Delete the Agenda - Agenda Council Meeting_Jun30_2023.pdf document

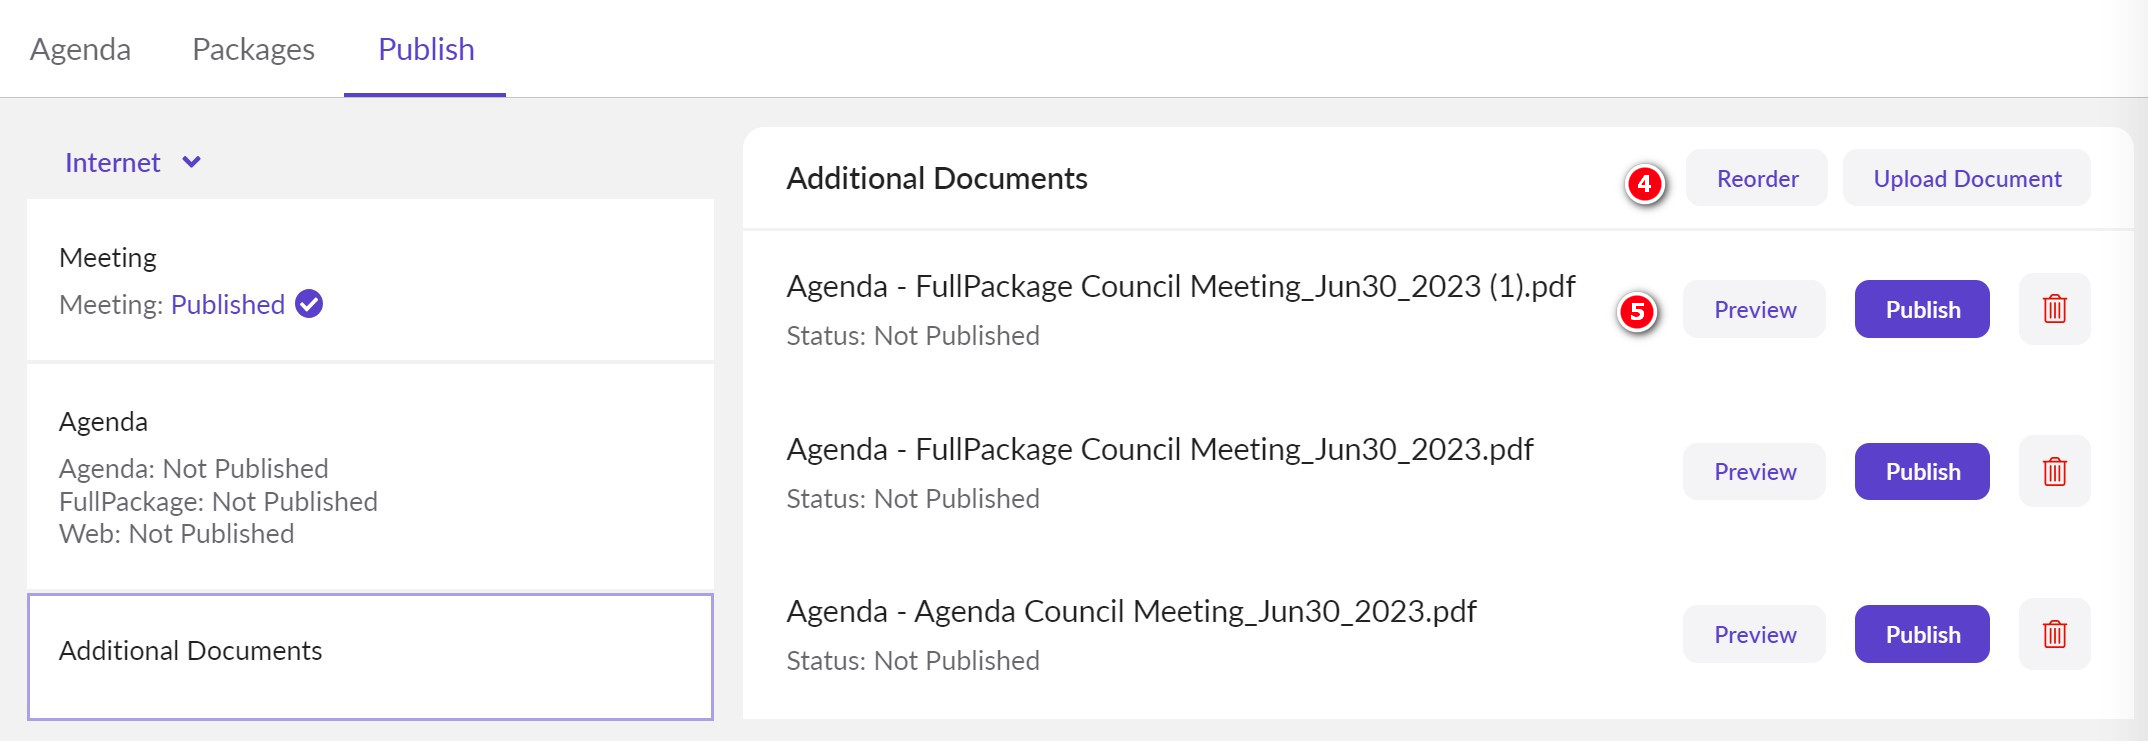click(x=2054, y=633)
